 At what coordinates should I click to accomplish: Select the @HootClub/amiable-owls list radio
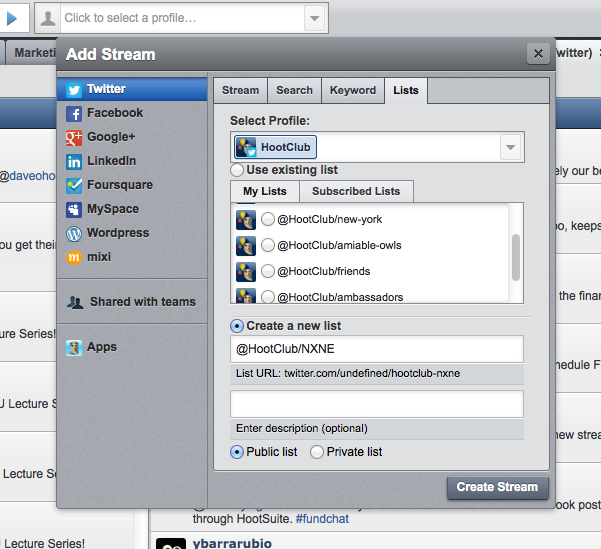pyautogui.click(x=268, y=245)
